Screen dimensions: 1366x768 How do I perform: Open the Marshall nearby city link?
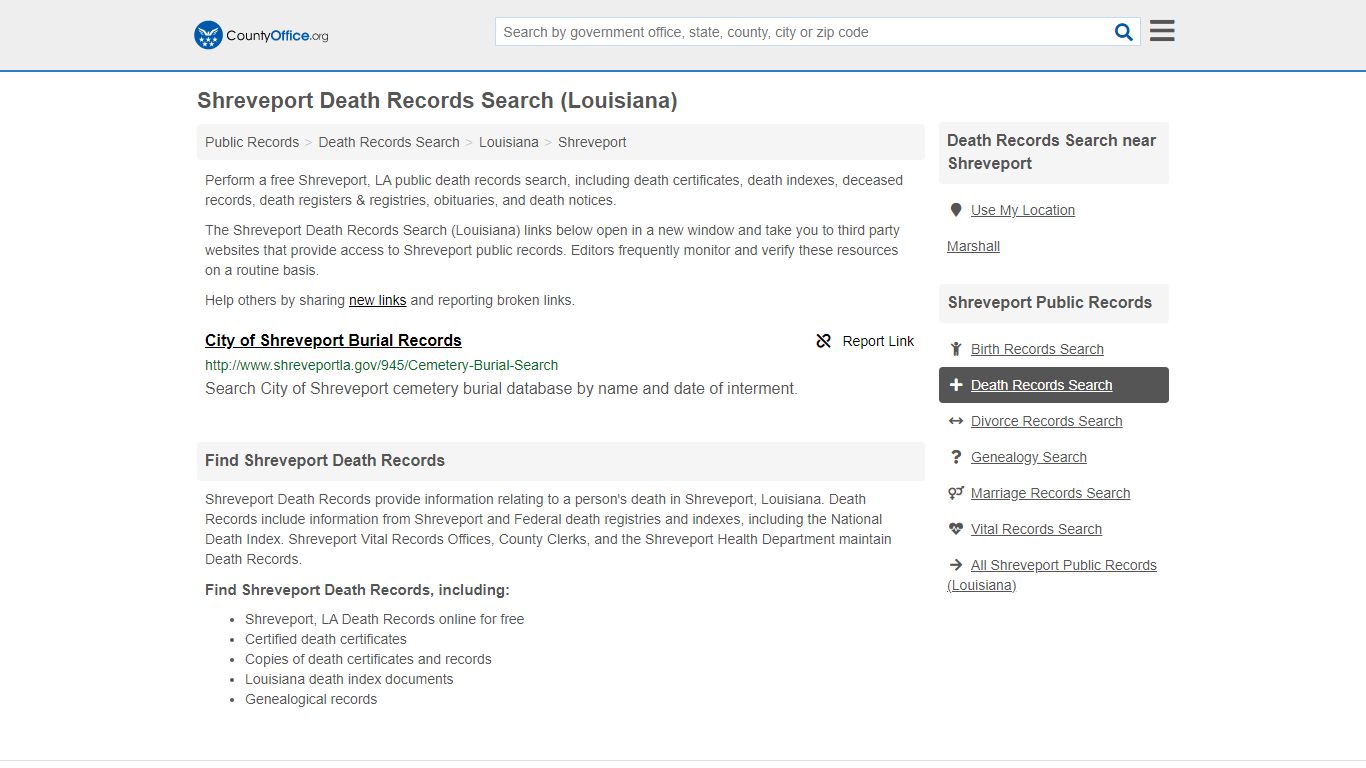click(x=973, y=246)
